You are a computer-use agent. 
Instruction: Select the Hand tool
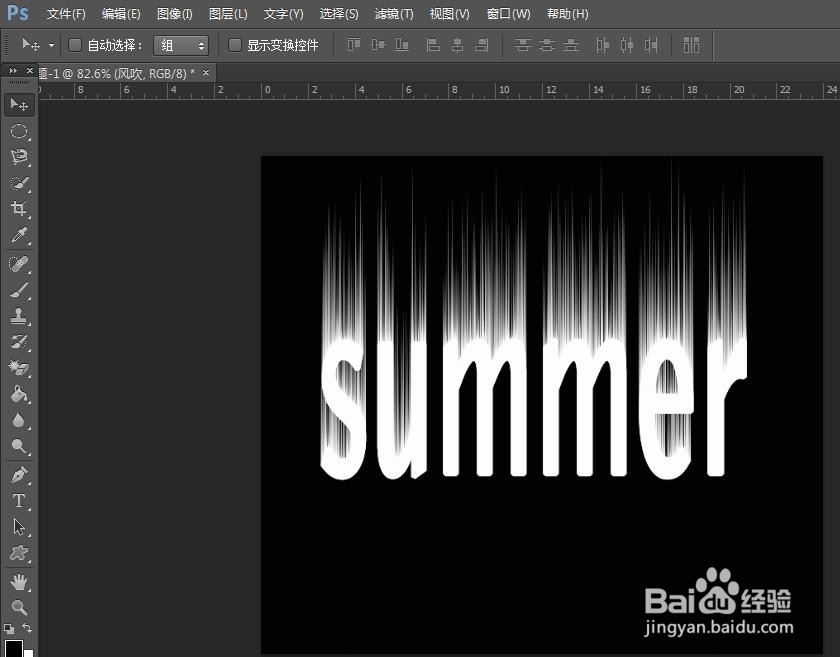(x=19, y=581)
